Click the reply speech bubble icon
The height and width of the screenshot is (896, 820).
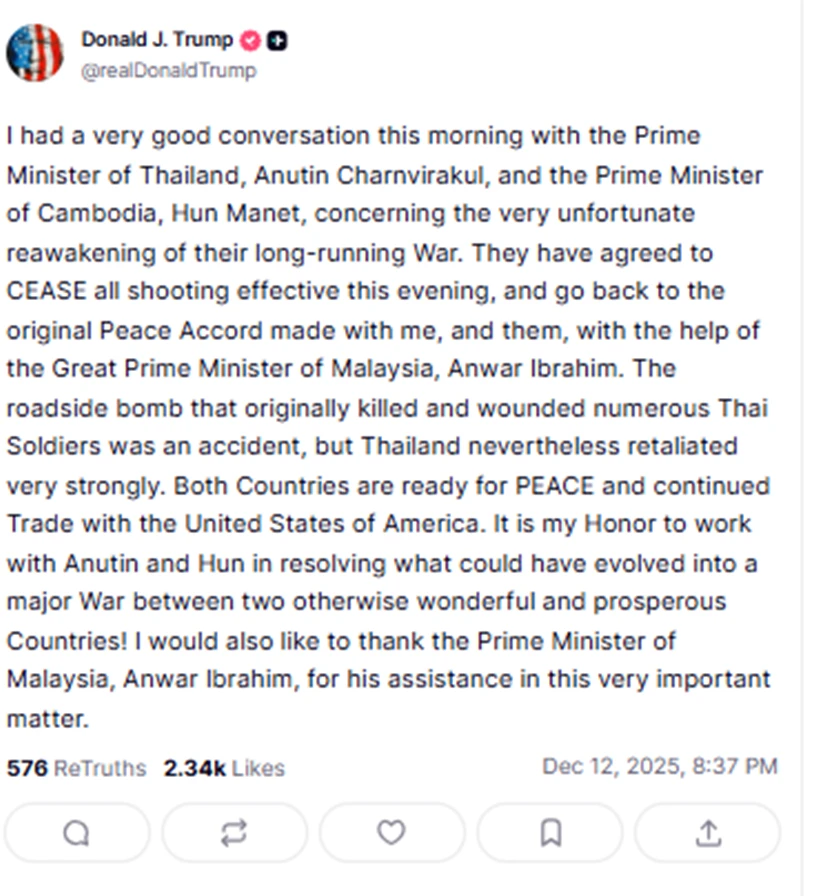76,832
